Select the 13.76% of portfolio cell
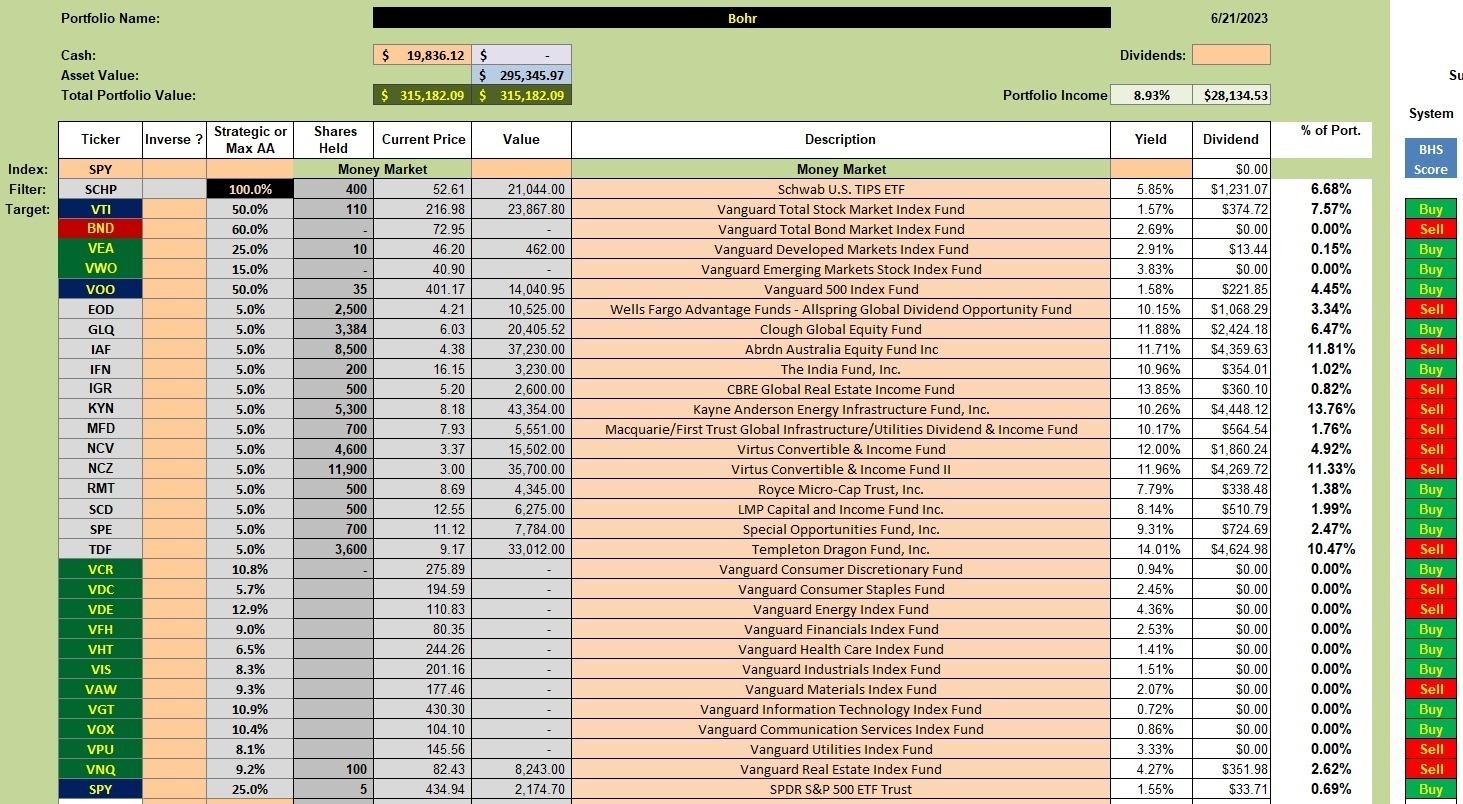This screenshot has height=804, width=1463. (x=1331, y=409)
